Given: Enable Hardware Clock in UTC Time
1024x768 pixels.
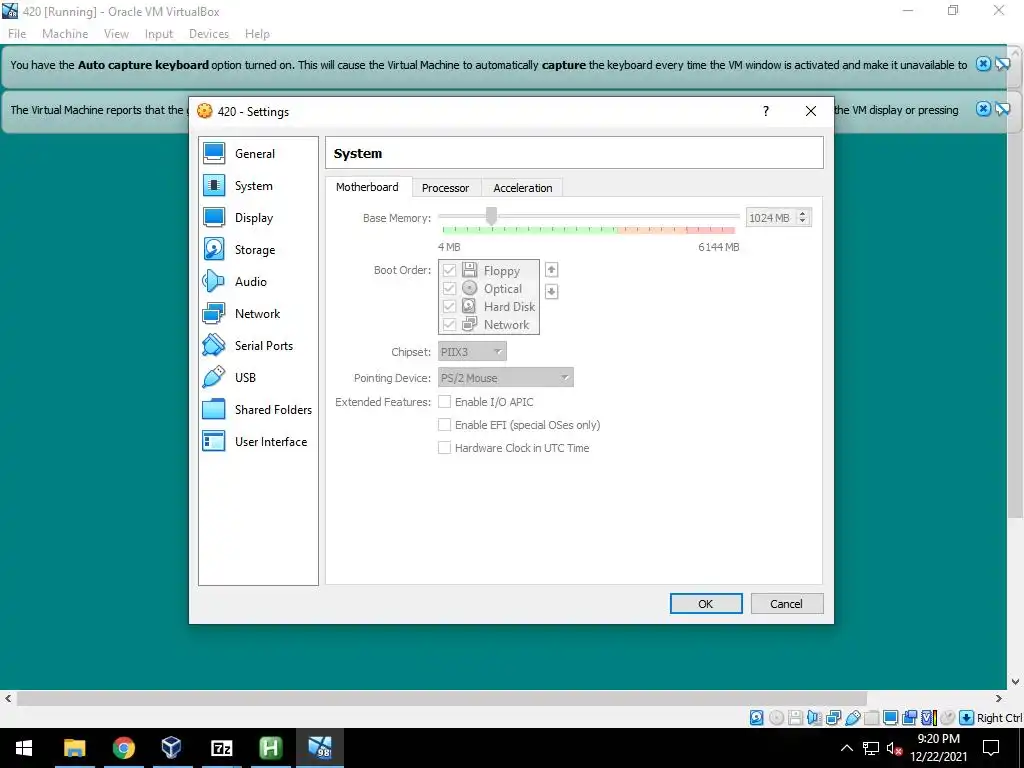Looking at the screenshot, I should [x=444, y=447].
